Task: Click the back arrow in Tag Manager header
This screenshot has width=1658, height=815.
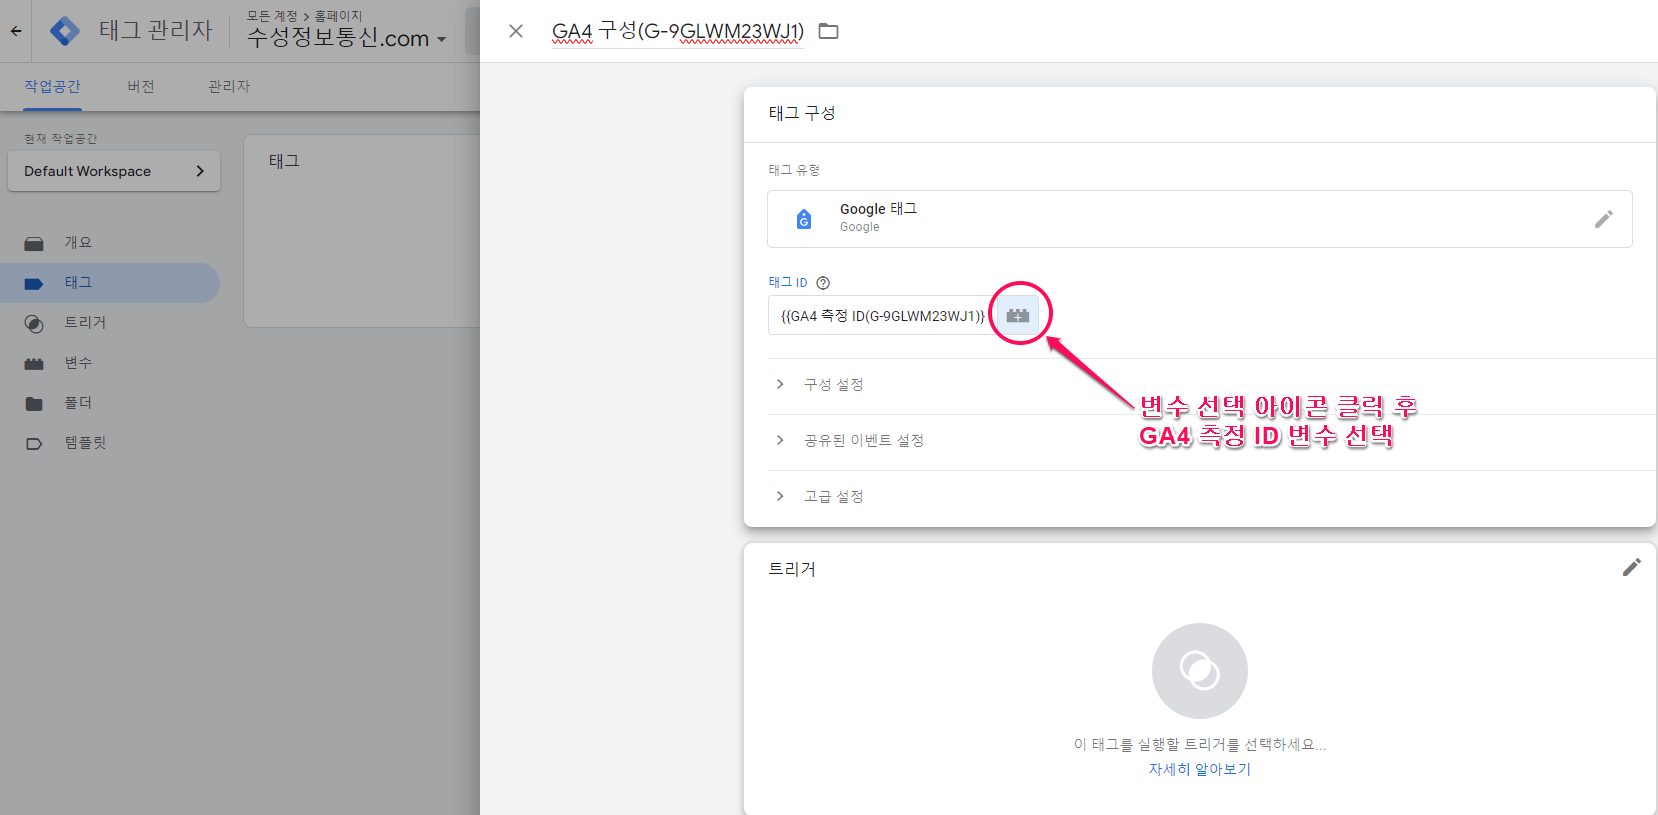Action: 16,31
